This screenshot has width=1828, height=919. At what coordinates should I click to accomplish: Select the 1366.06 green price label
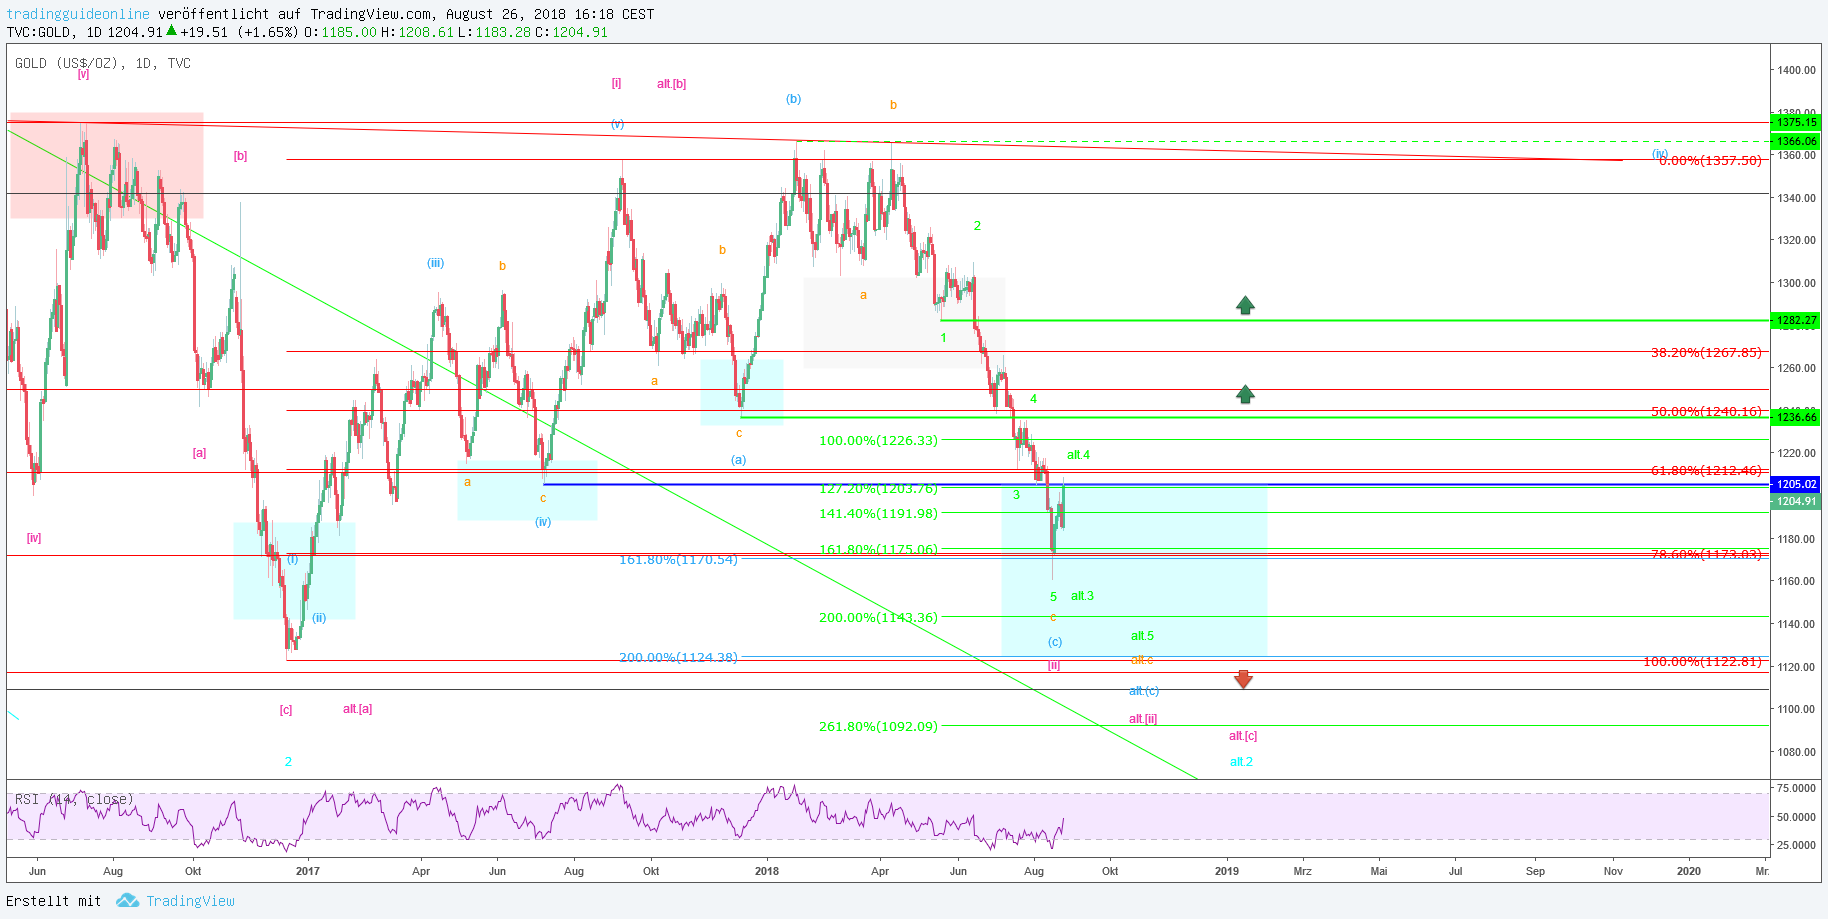point(1796,141)
